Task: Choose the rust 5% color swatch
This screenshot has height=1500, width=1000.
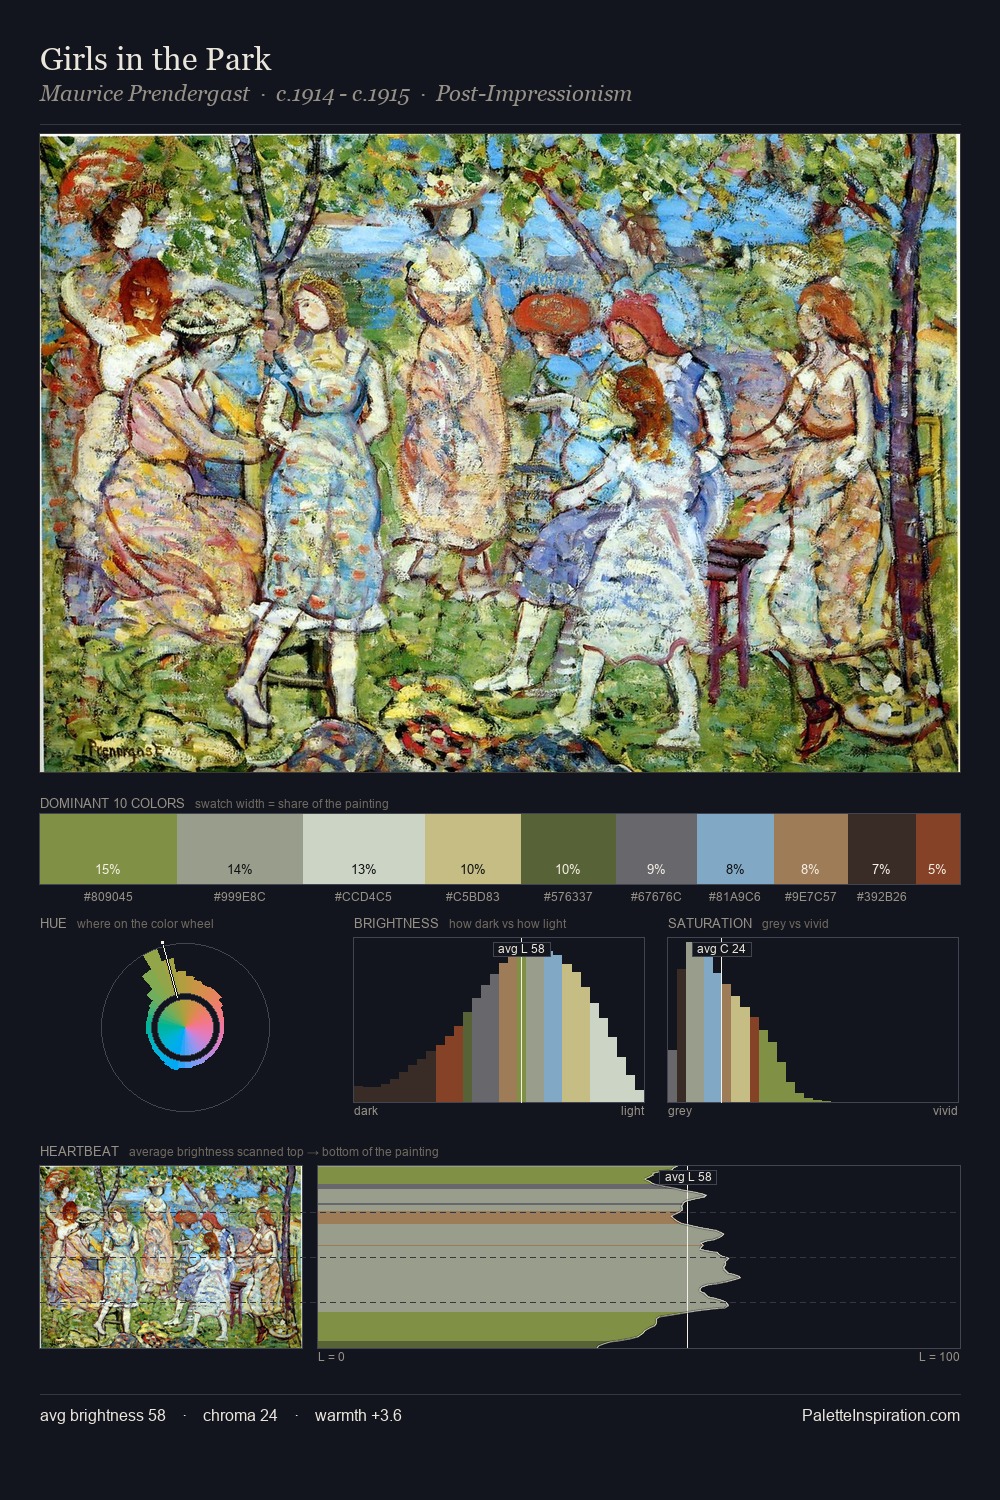Action: point(937,849)
